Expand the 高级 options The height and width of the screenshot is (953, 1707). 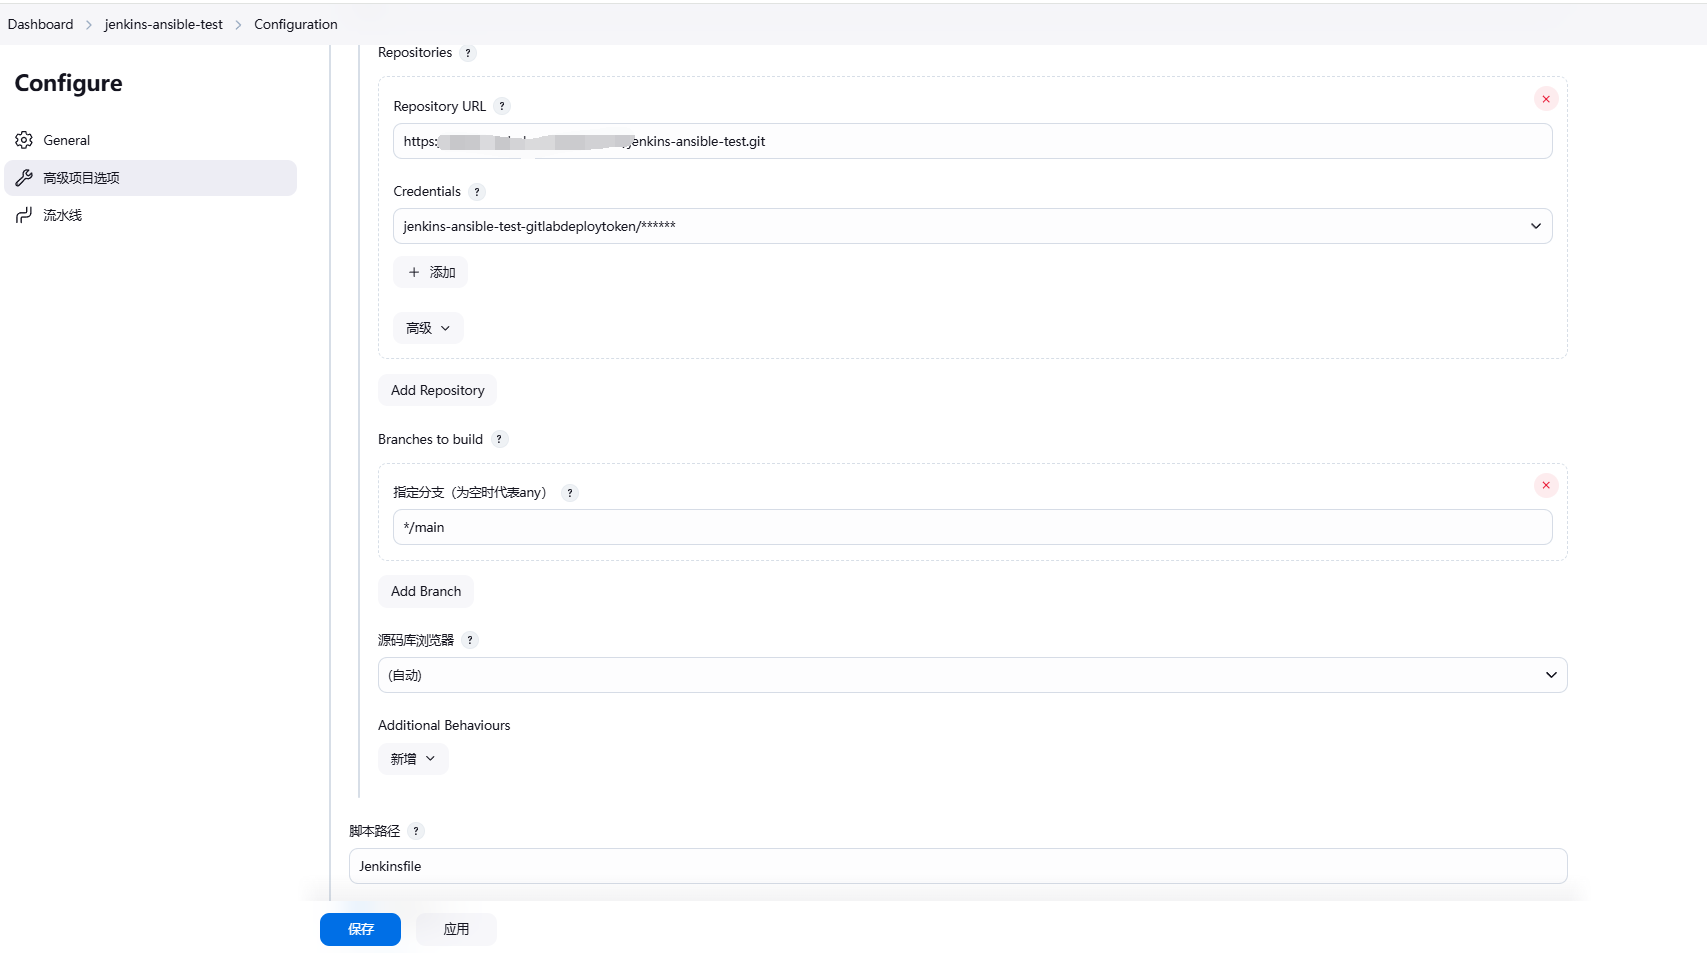427,327
